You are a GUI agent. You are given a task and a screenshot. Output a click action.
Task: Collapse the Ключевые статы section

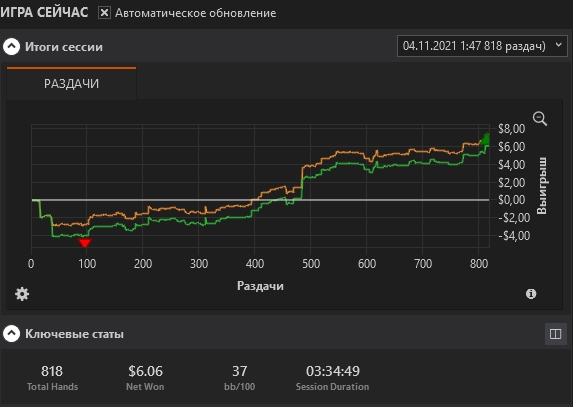click(11, 334)
